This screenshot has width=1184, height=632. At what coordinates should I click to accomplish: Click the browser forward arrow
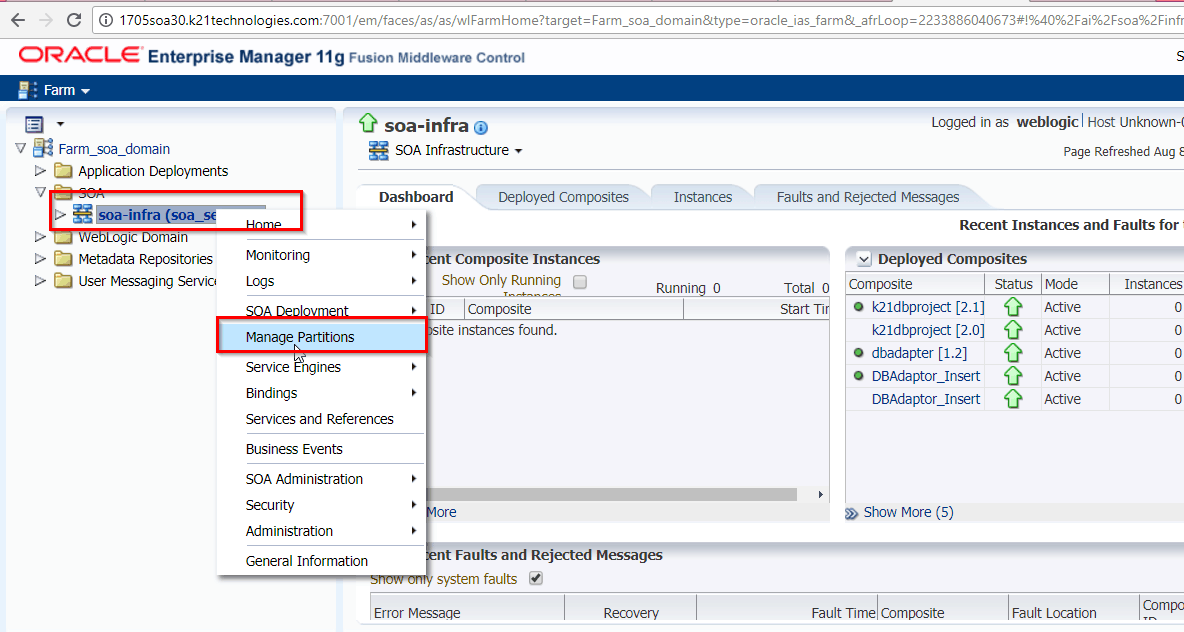[x=46, y=20]
